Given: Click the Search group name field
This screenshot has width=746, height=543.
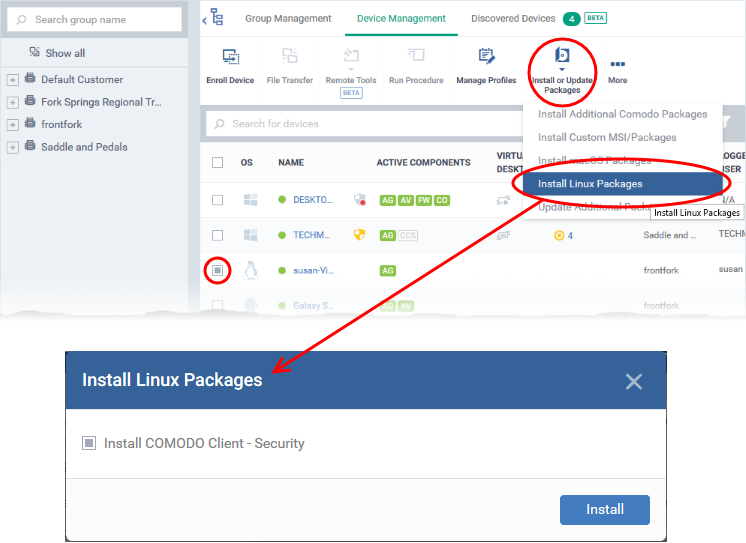Looking at the screenshot, I should [x=94, y=20].
